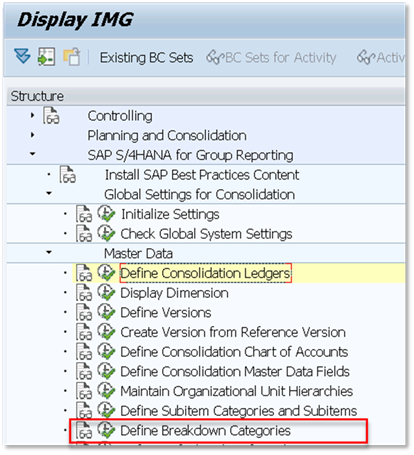
Task: Execute Define Consolidation Chart of Accounts icon
Action: coord(106,351)
